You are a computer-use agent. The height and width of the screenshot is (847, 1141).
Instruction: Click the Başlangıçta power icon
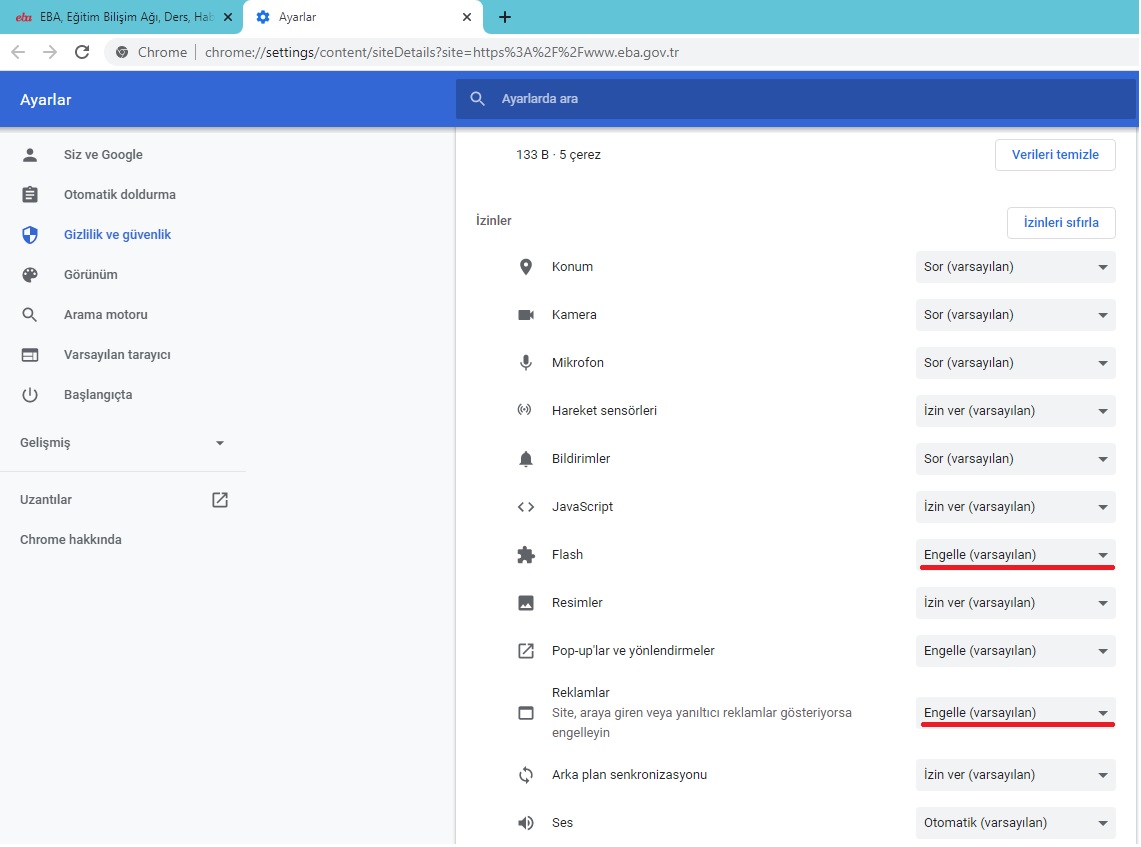click(30, 395)
